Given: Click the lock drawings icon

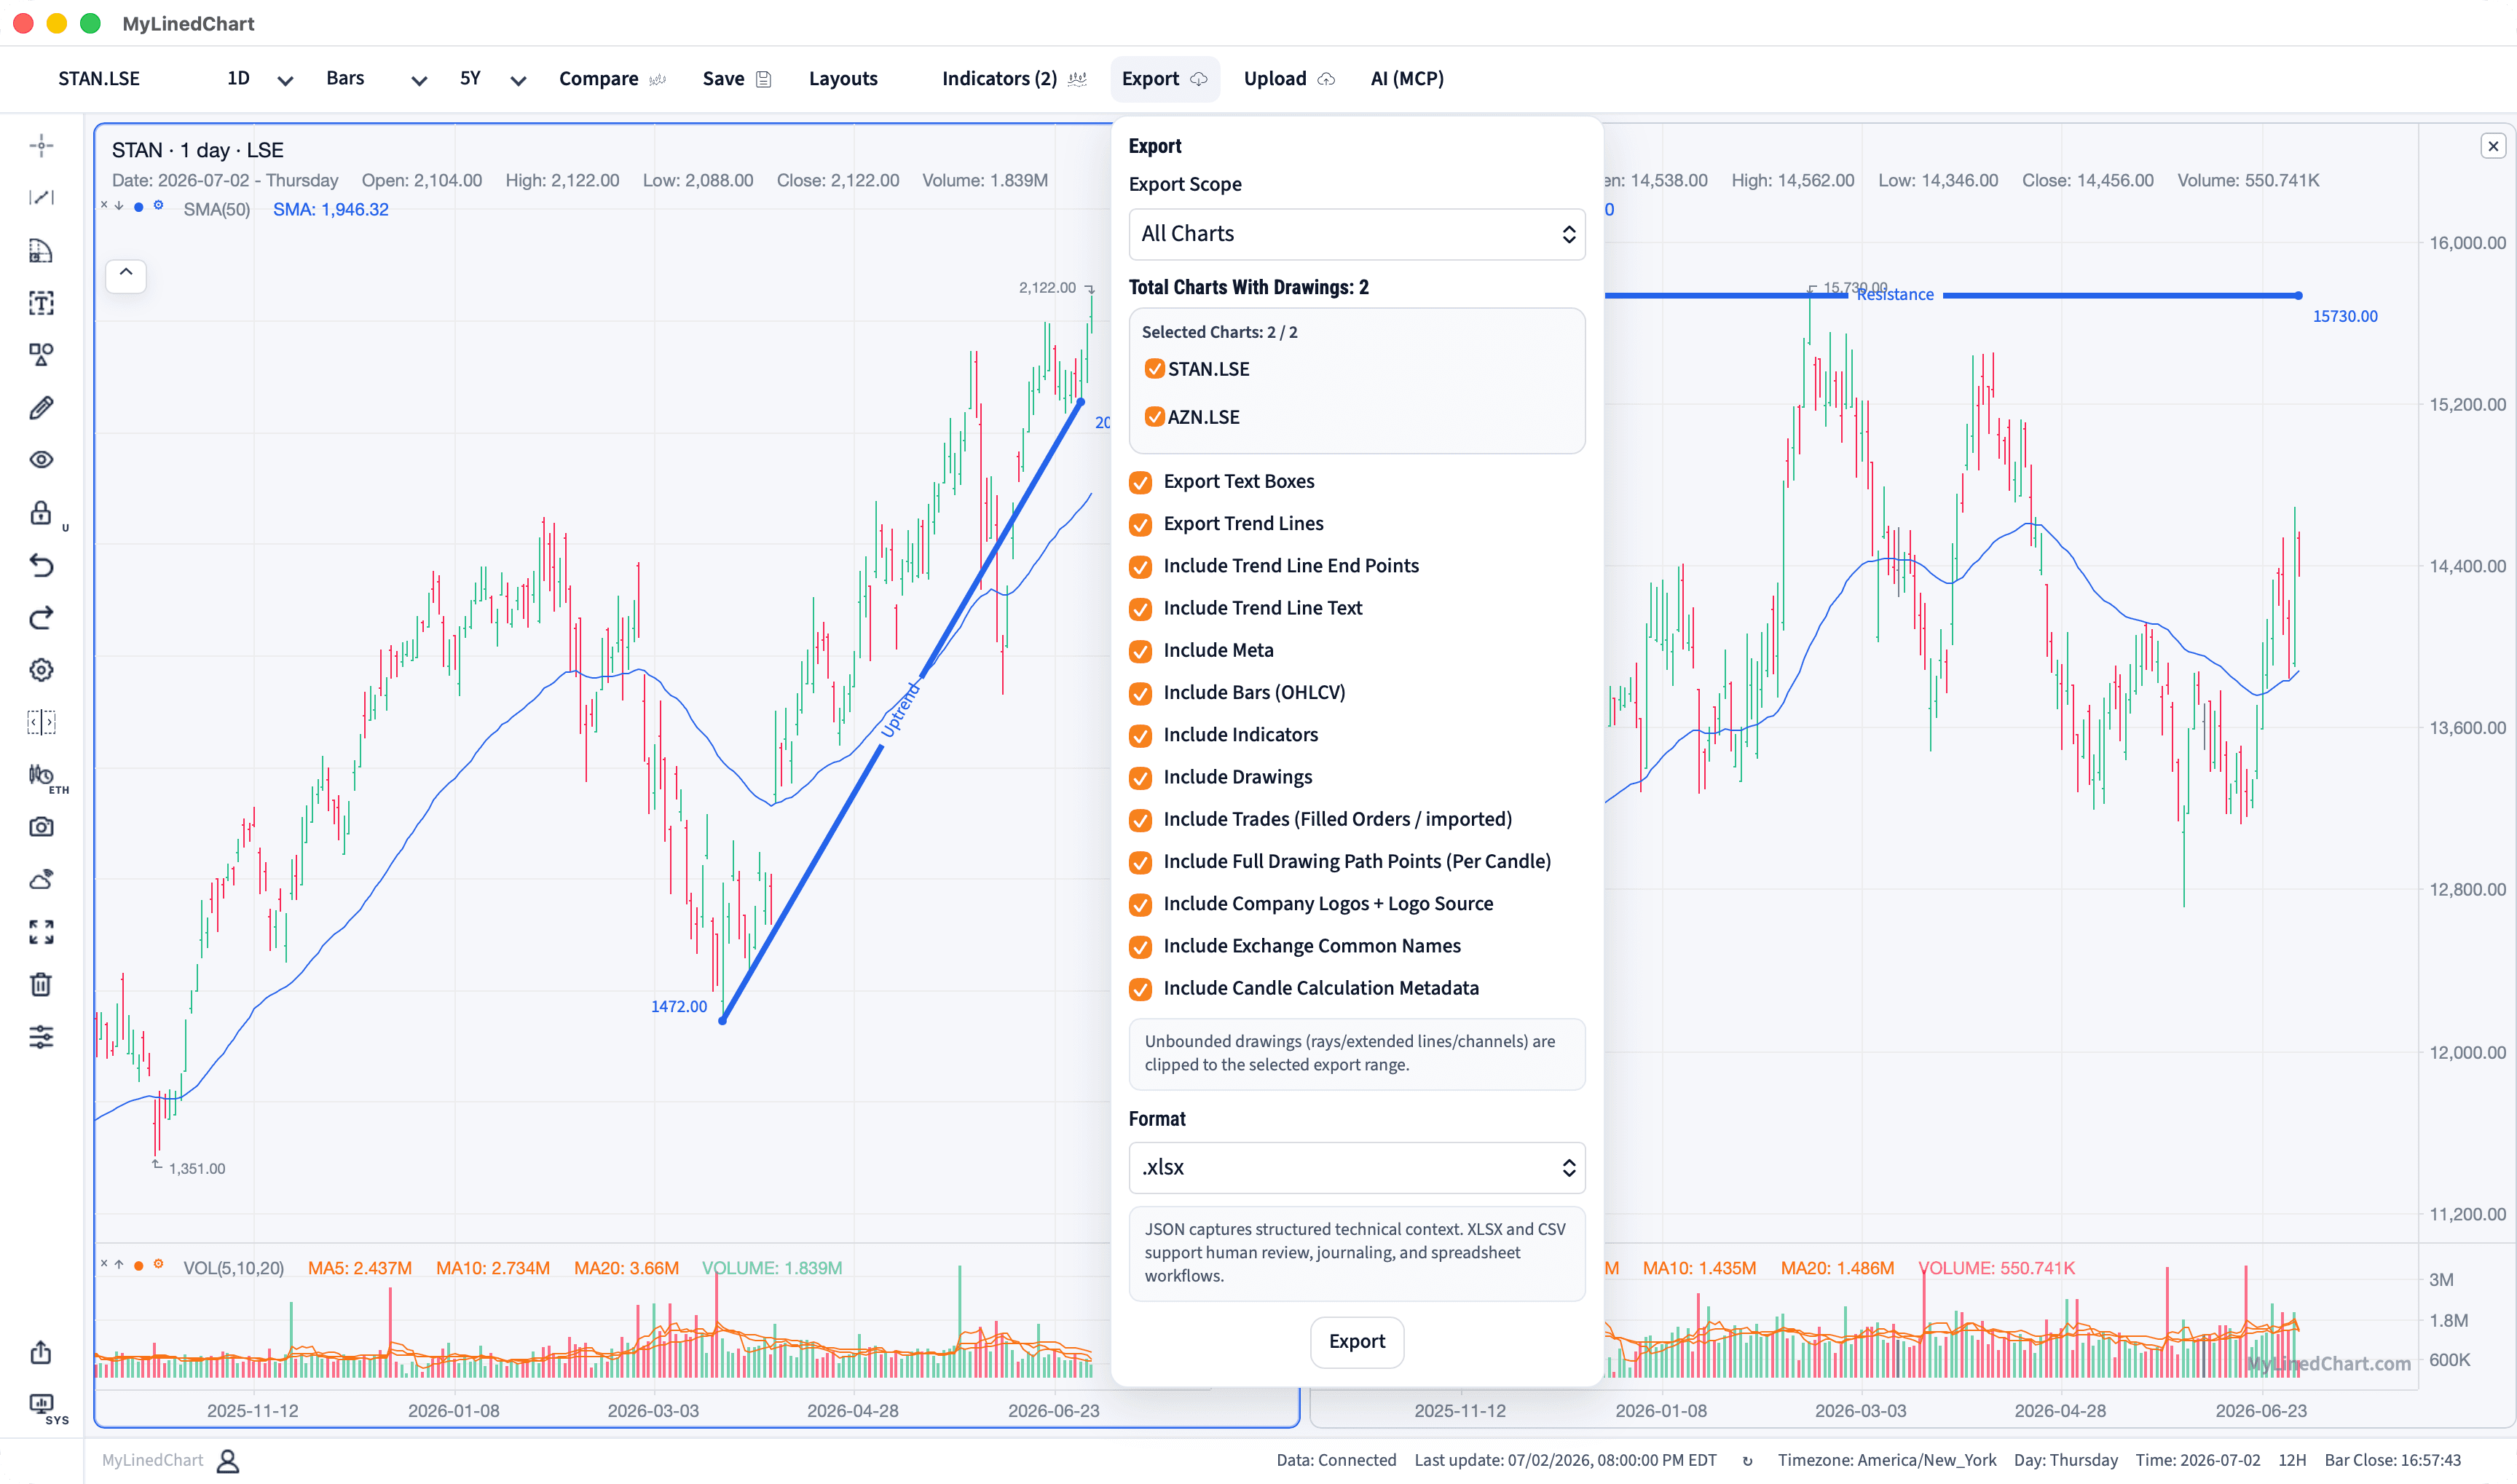Looking at the screenshot, I should 41,513.
